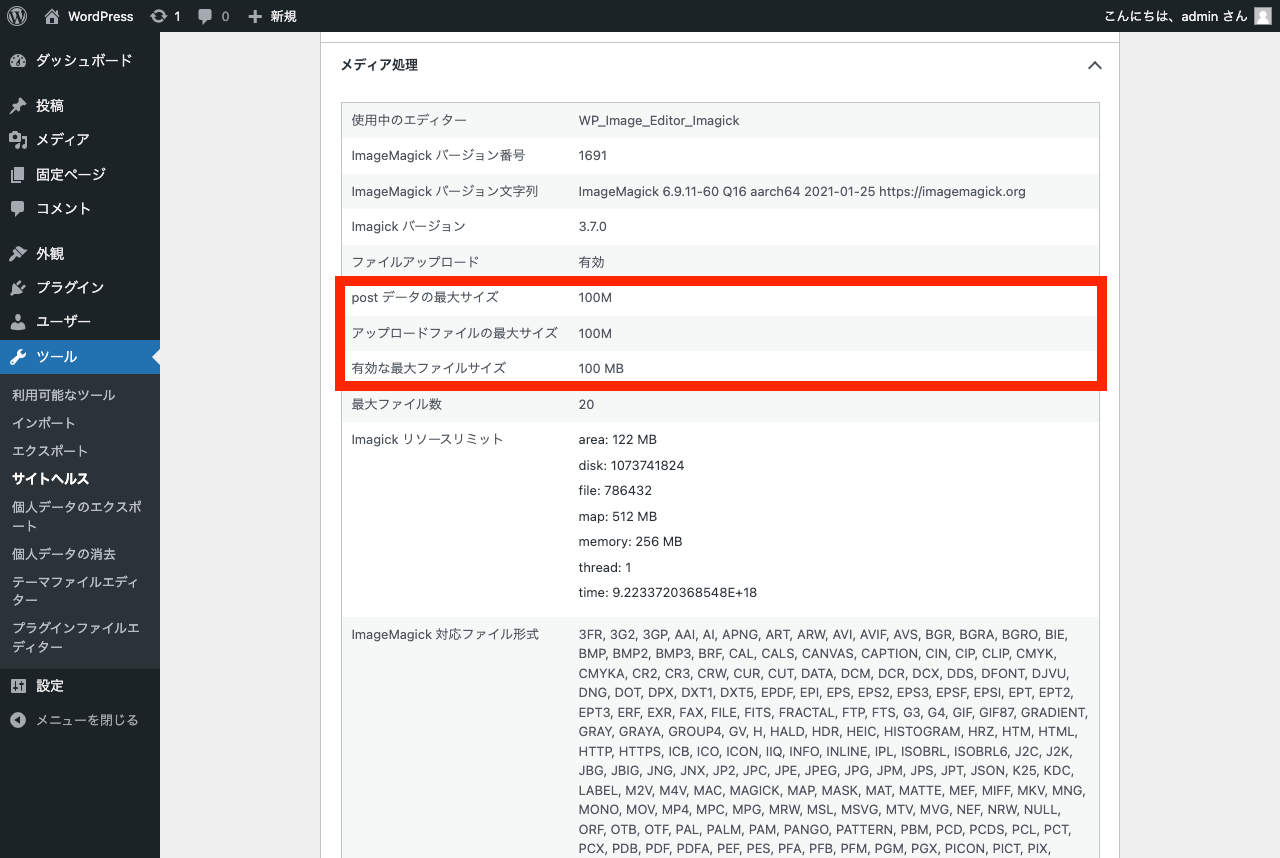1280x858 pixels.
Task: Click the ImageMagick version string value
Action: point(802,191)
